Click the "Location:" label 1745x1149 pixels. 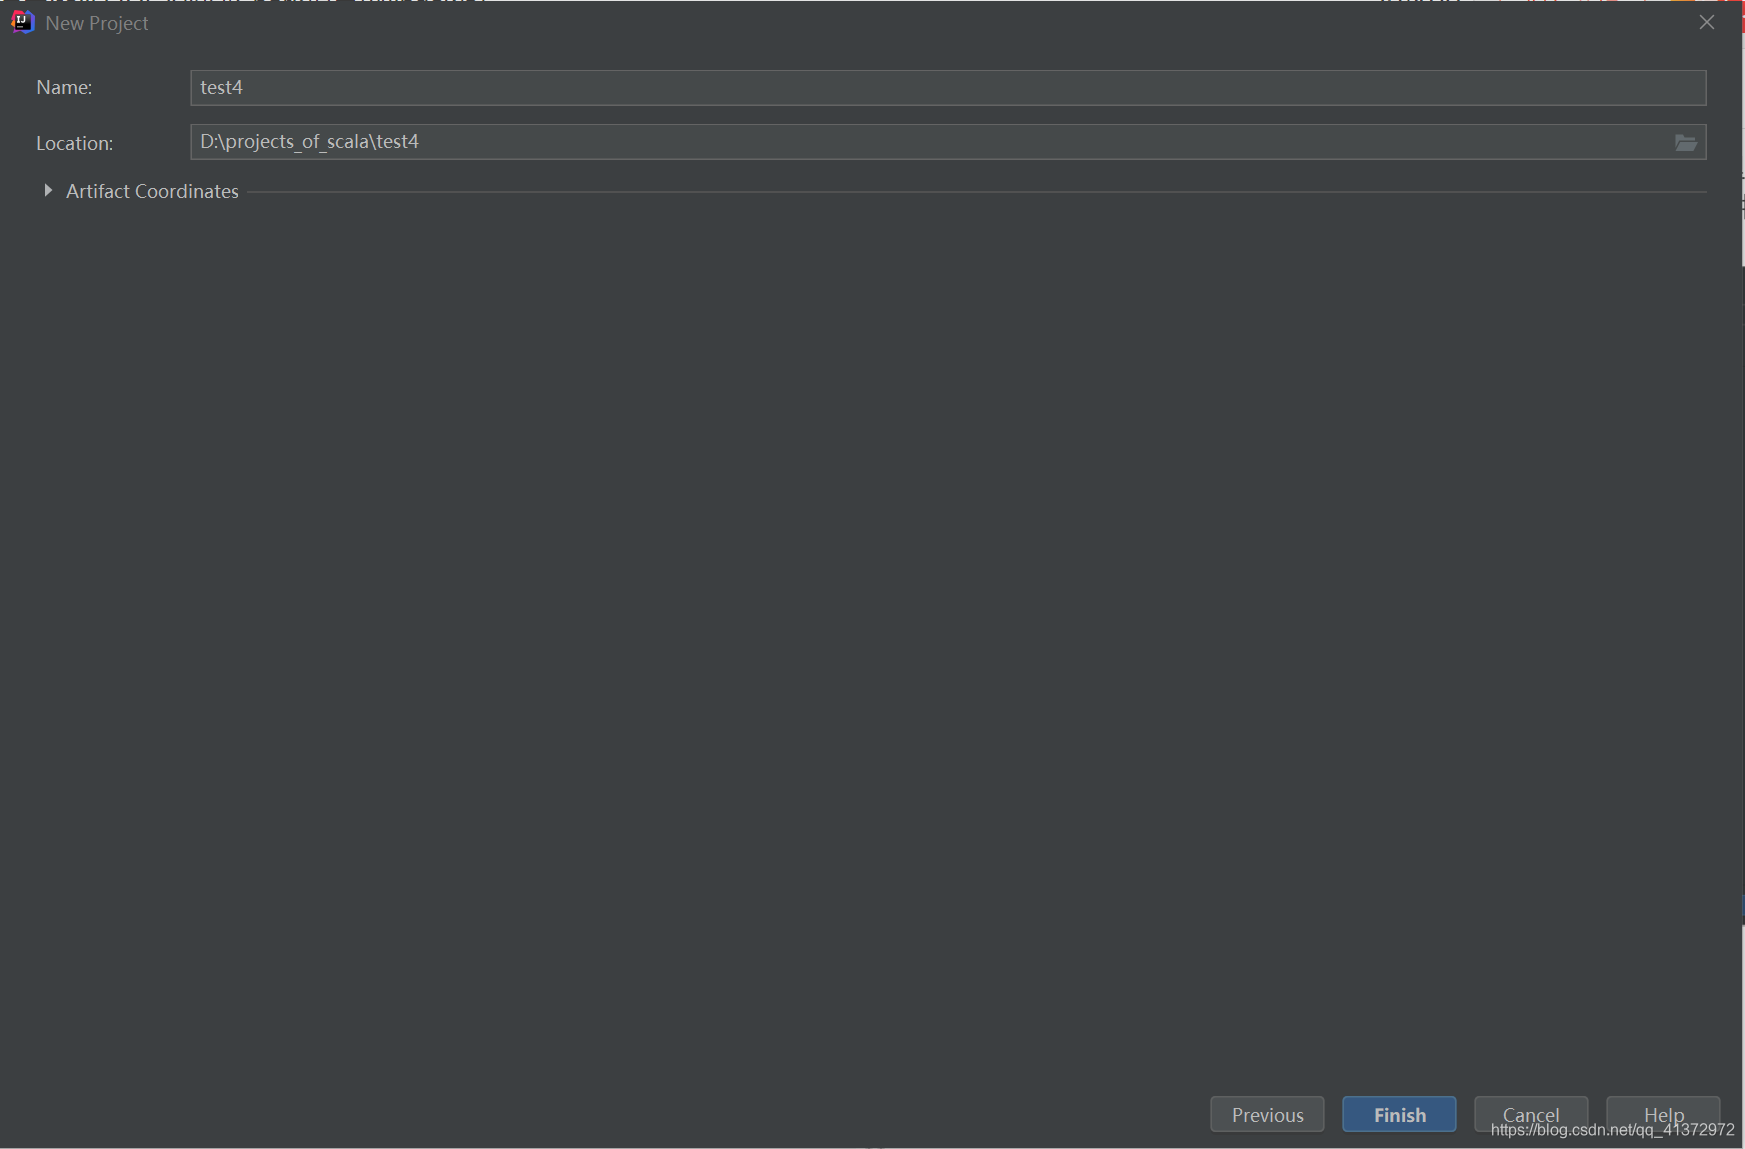(x=74, y=143)
